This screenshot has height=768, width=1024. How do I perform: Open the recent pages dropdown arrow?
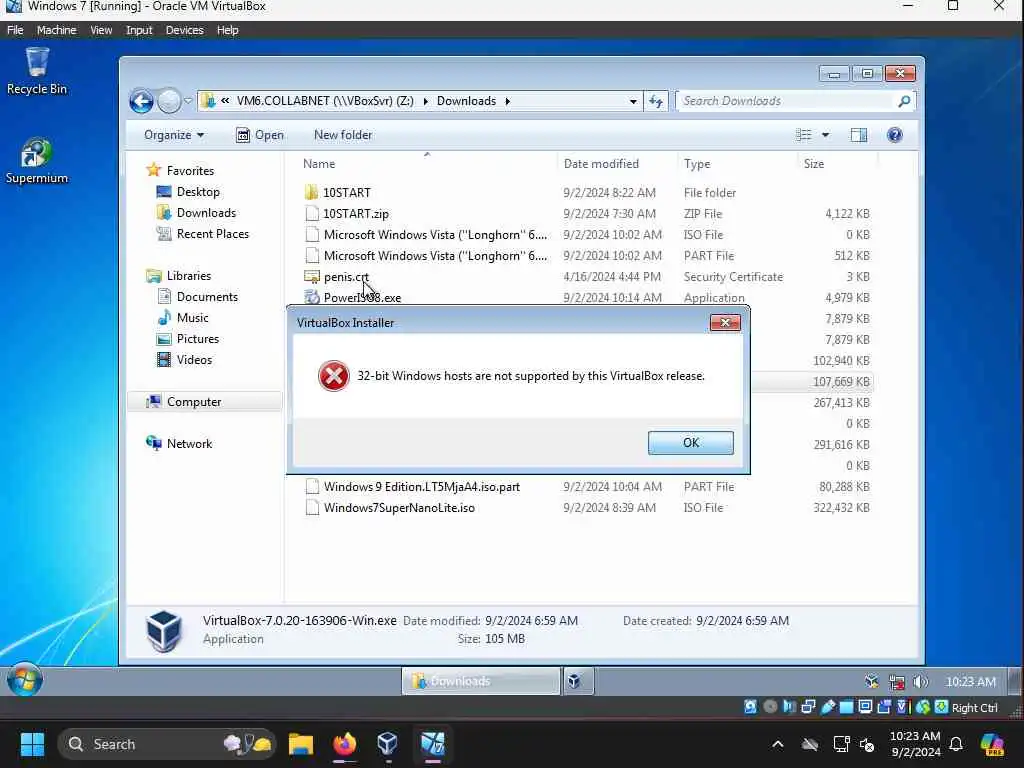[188, 101]
